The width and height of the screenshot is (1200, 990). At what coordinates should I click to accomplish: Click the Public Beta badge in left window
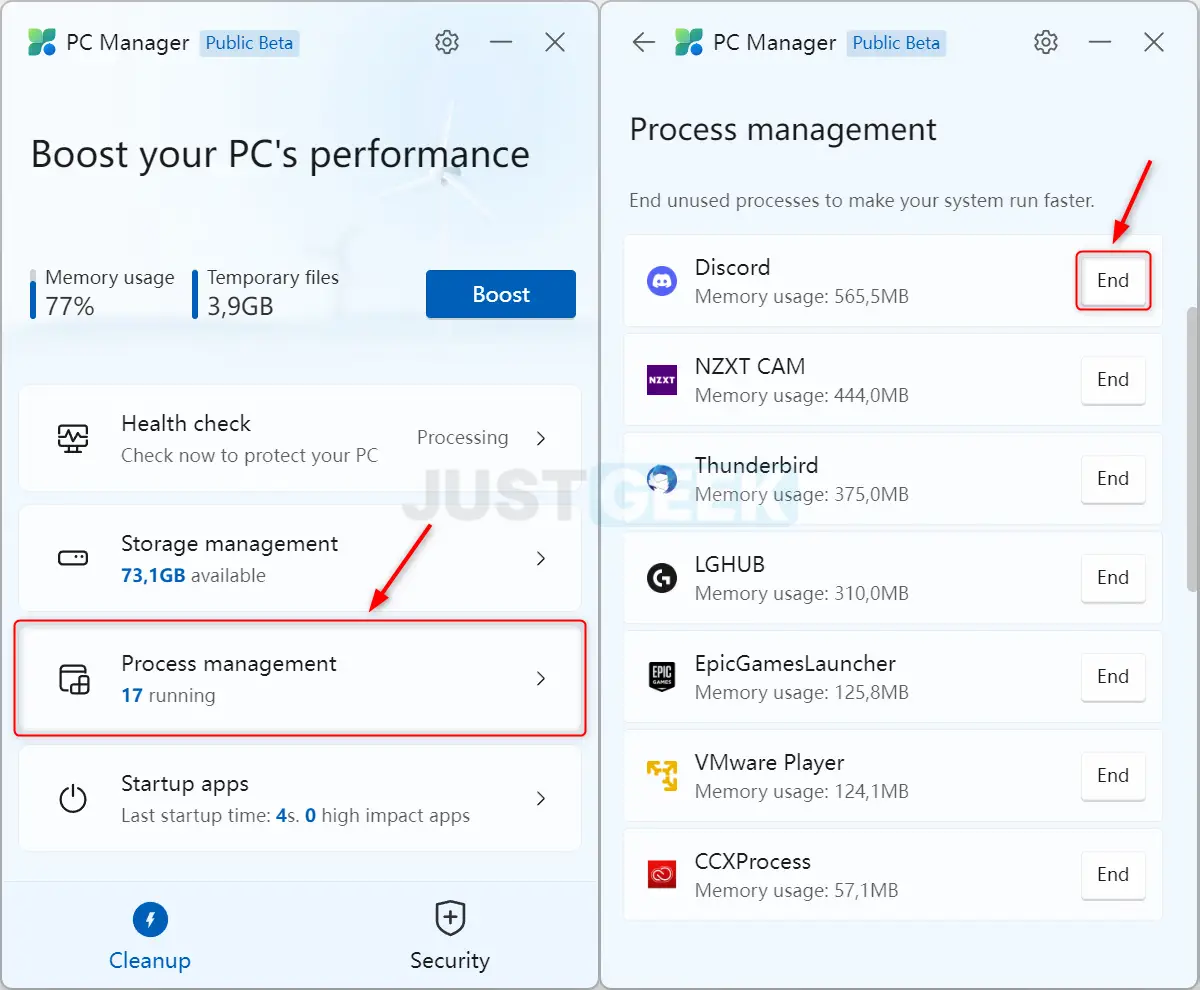click(250, 43)
